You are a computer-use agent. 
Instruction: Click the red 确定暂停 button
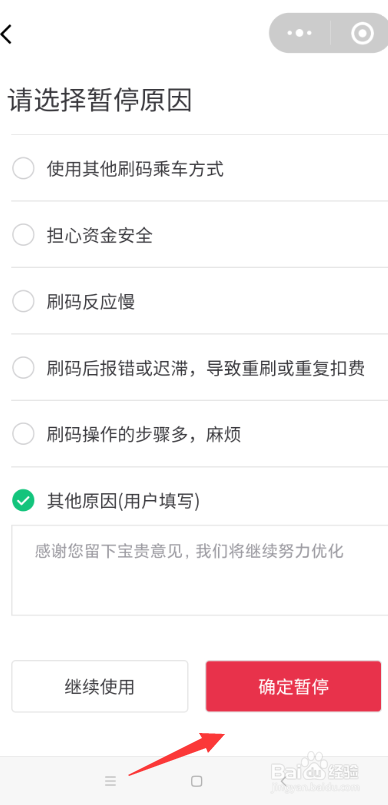point(294,686)
